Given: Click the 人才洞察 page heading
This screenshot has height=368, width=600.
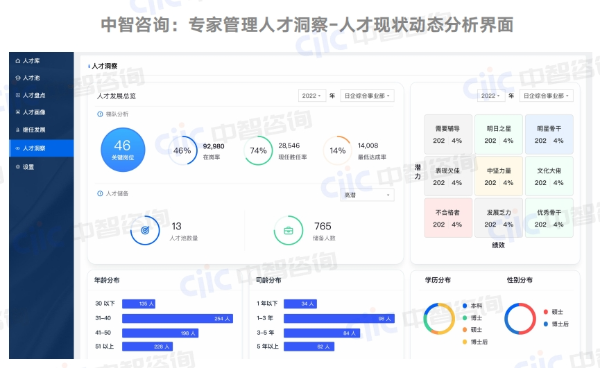Looking at the screenshot, I should [104, 66].
